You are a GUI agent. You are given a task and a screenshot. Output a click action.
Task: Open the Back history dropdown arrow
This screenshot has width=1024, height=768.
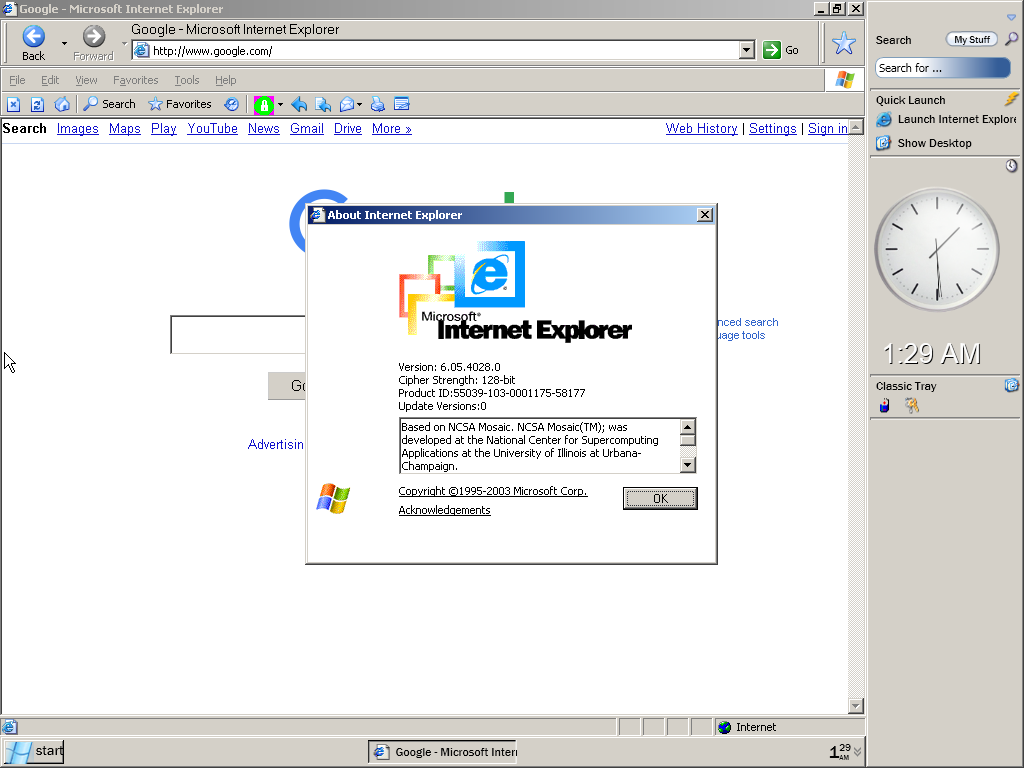coord(64,43)
